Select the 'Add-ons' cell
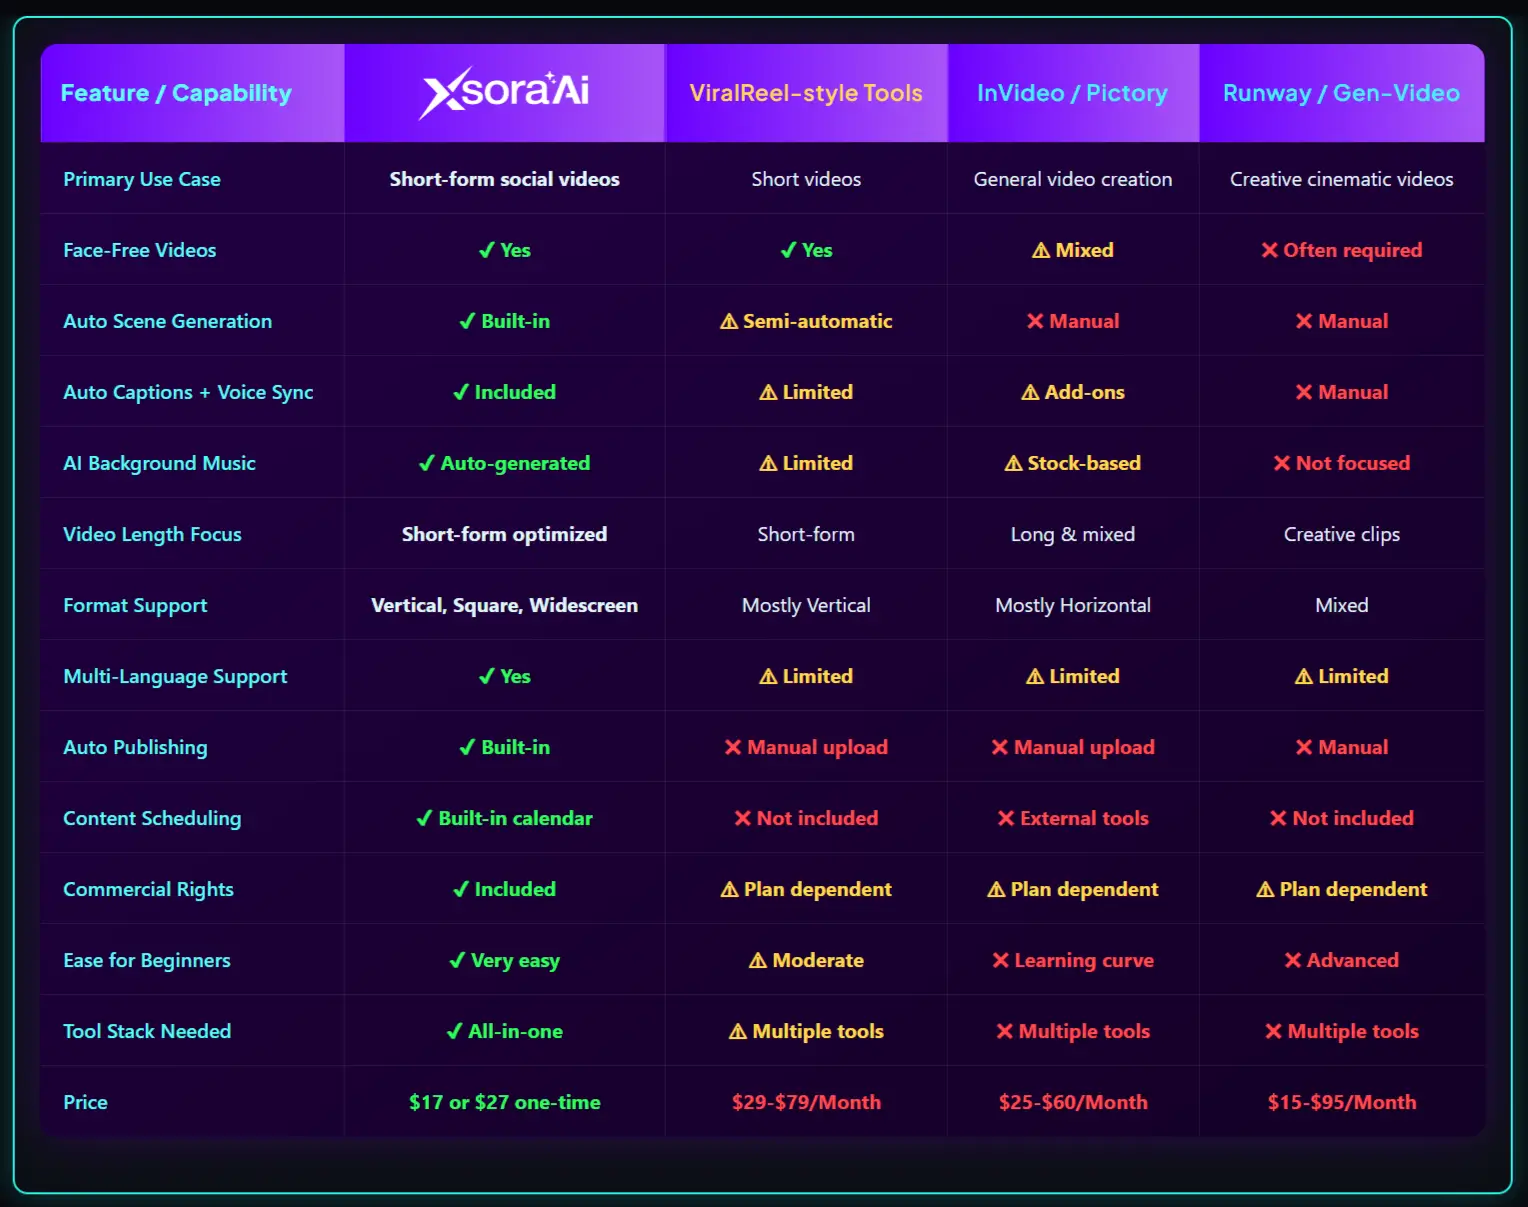Screen dimensions: 1528x1207 point(1073,392)
